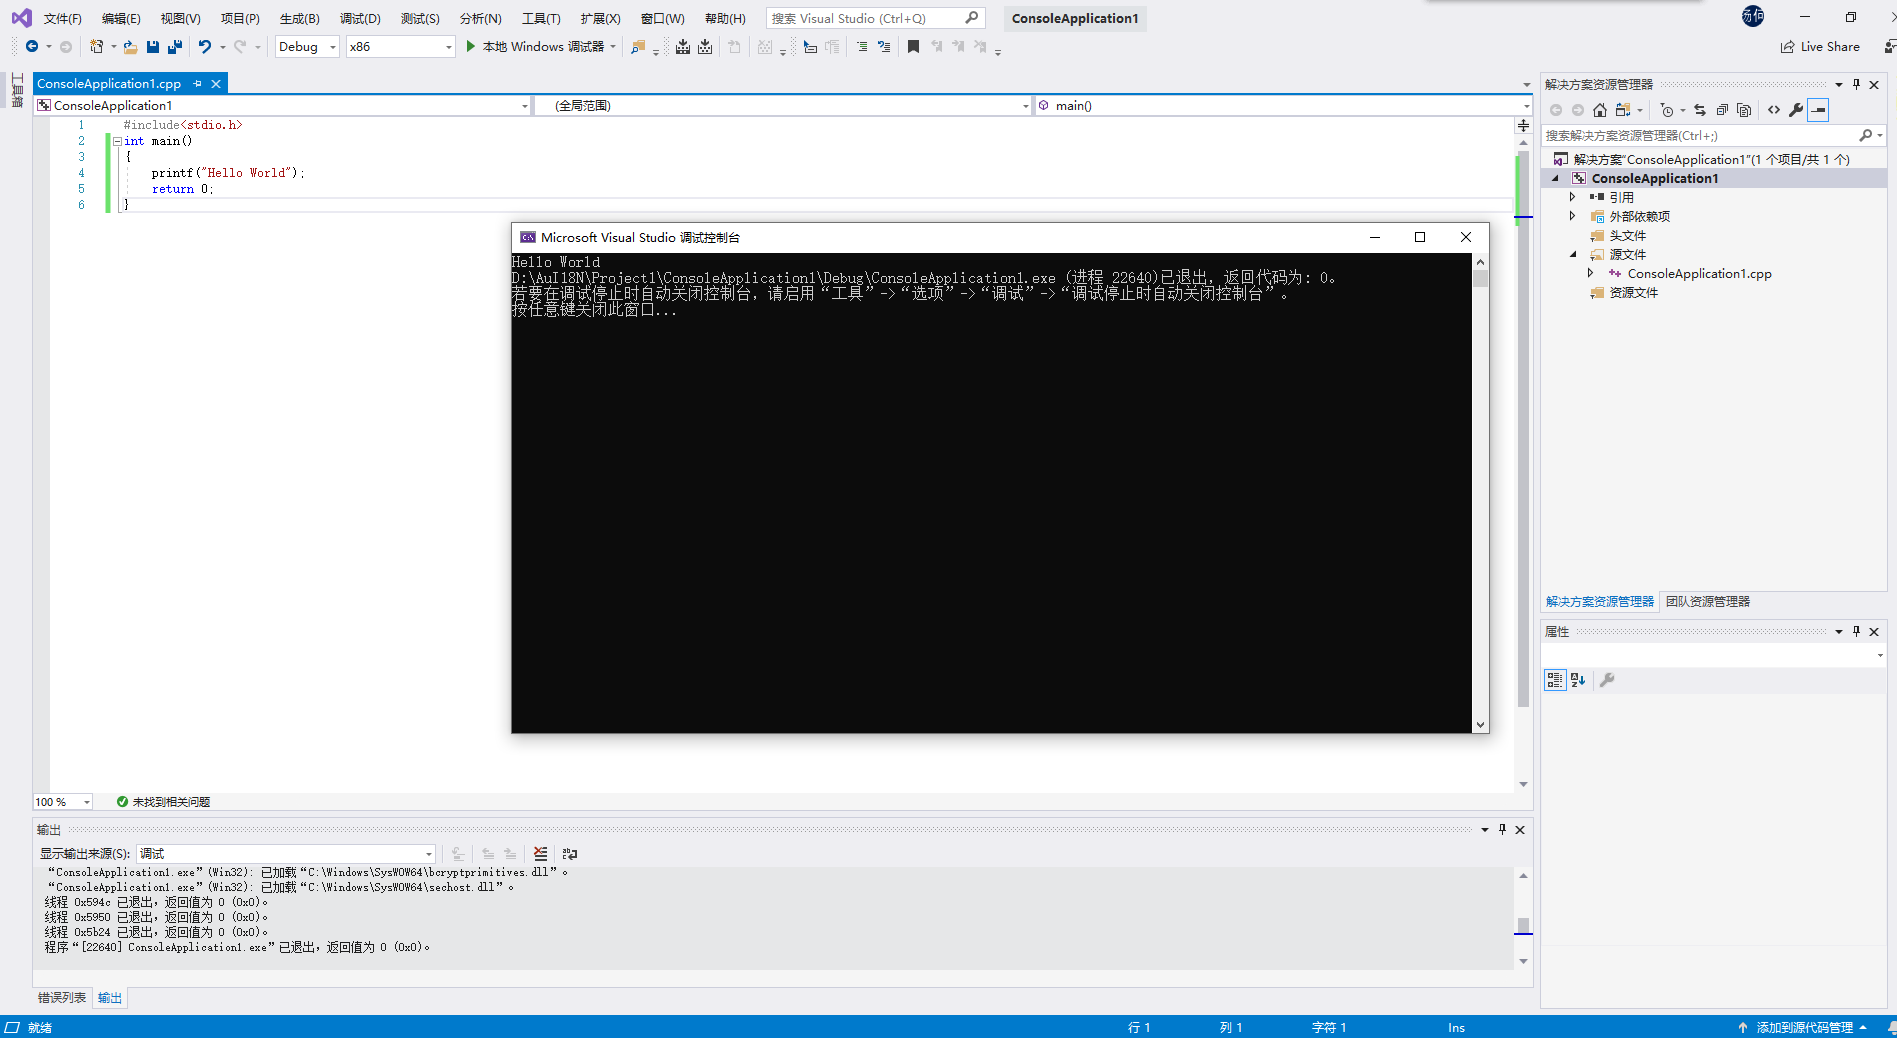The width and height of the screenshot is (1897, 1038).
Task: Toggle Preview Selected Items in Solution Explorer
Action: coord(1818,110)
